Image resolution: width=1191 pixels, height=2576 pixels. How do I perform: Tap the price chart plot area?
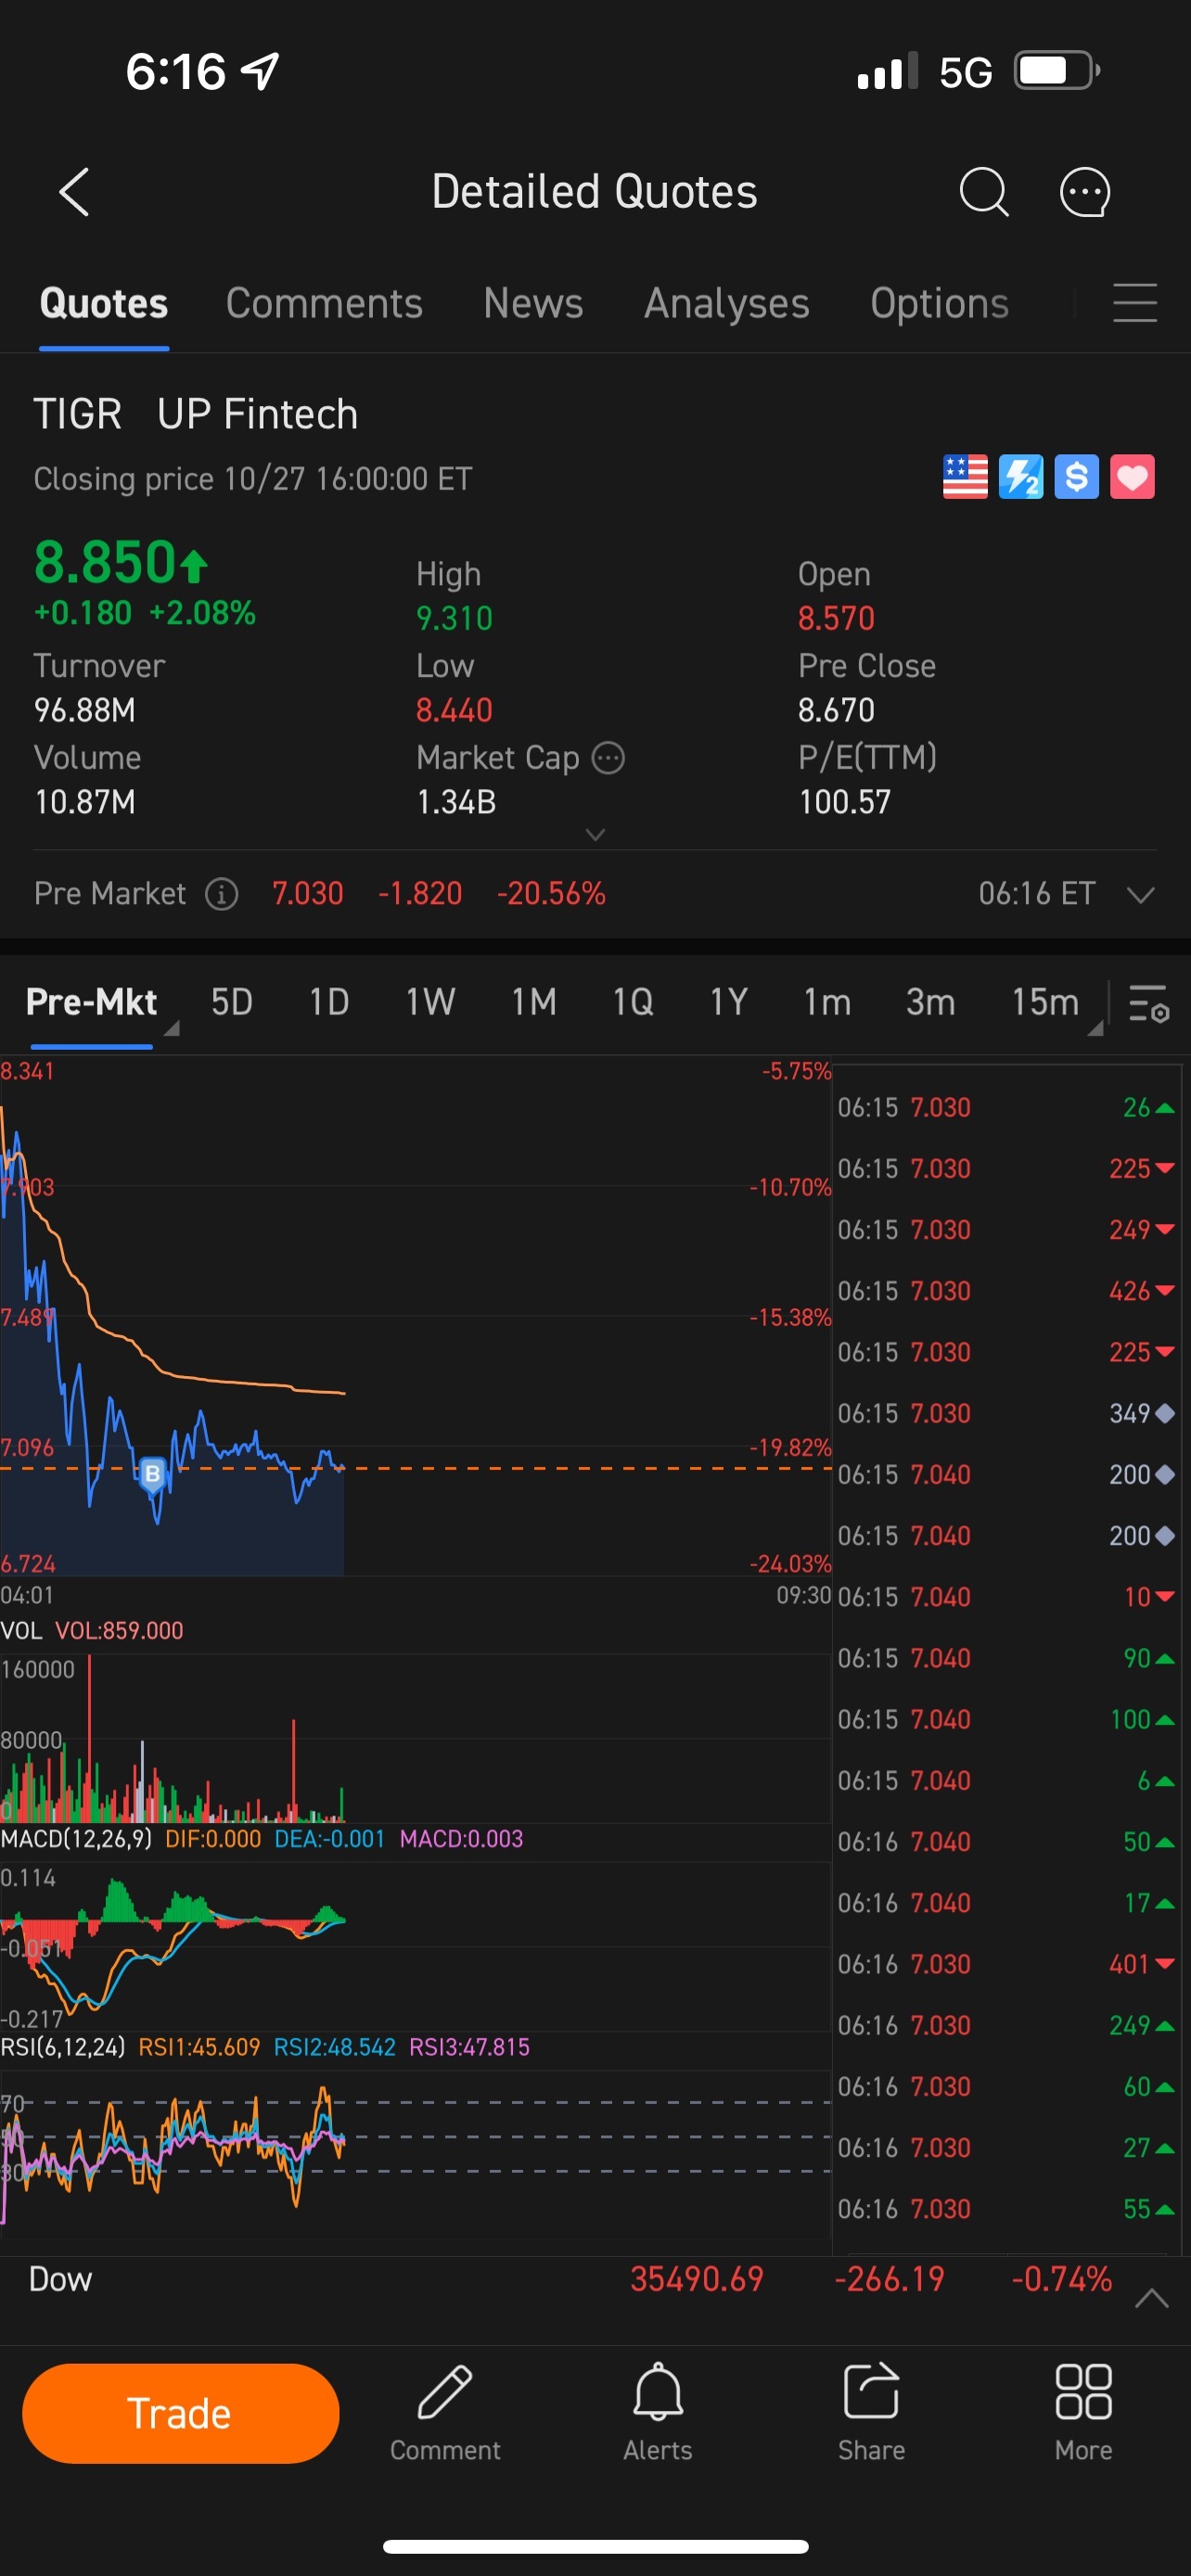[415, 1318]
